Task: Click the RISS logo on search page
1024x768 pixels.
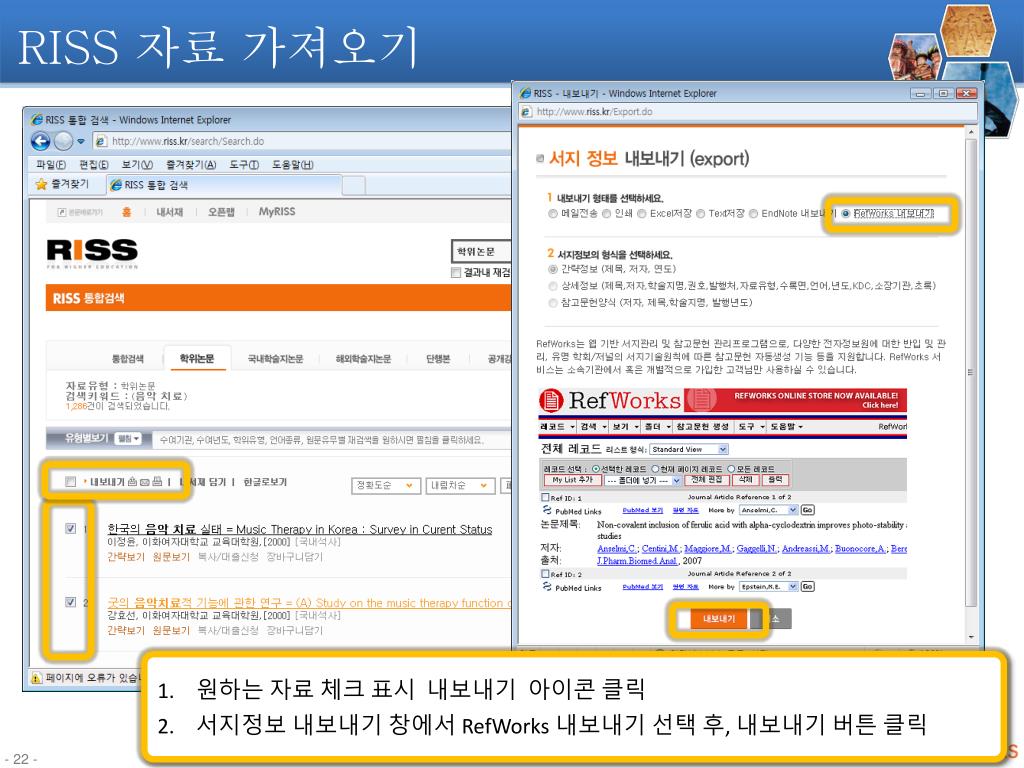Action: pyautogui.click(x=92, y=253)
